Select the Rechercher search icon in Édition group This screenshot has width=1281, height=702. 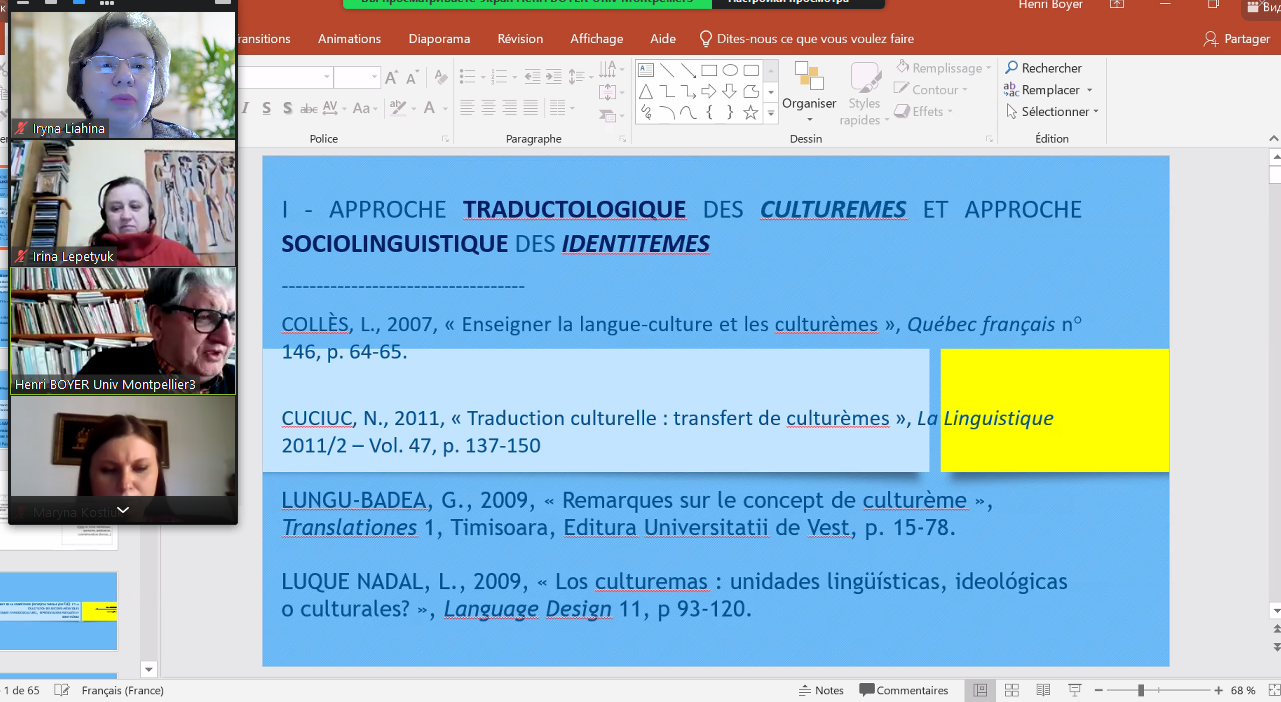pyautogui.click(x=1010, y=68)
